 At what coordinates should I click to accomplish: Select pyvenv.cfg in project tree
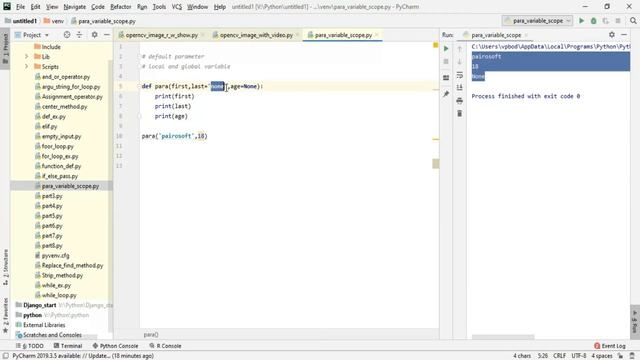coord(56,256)
